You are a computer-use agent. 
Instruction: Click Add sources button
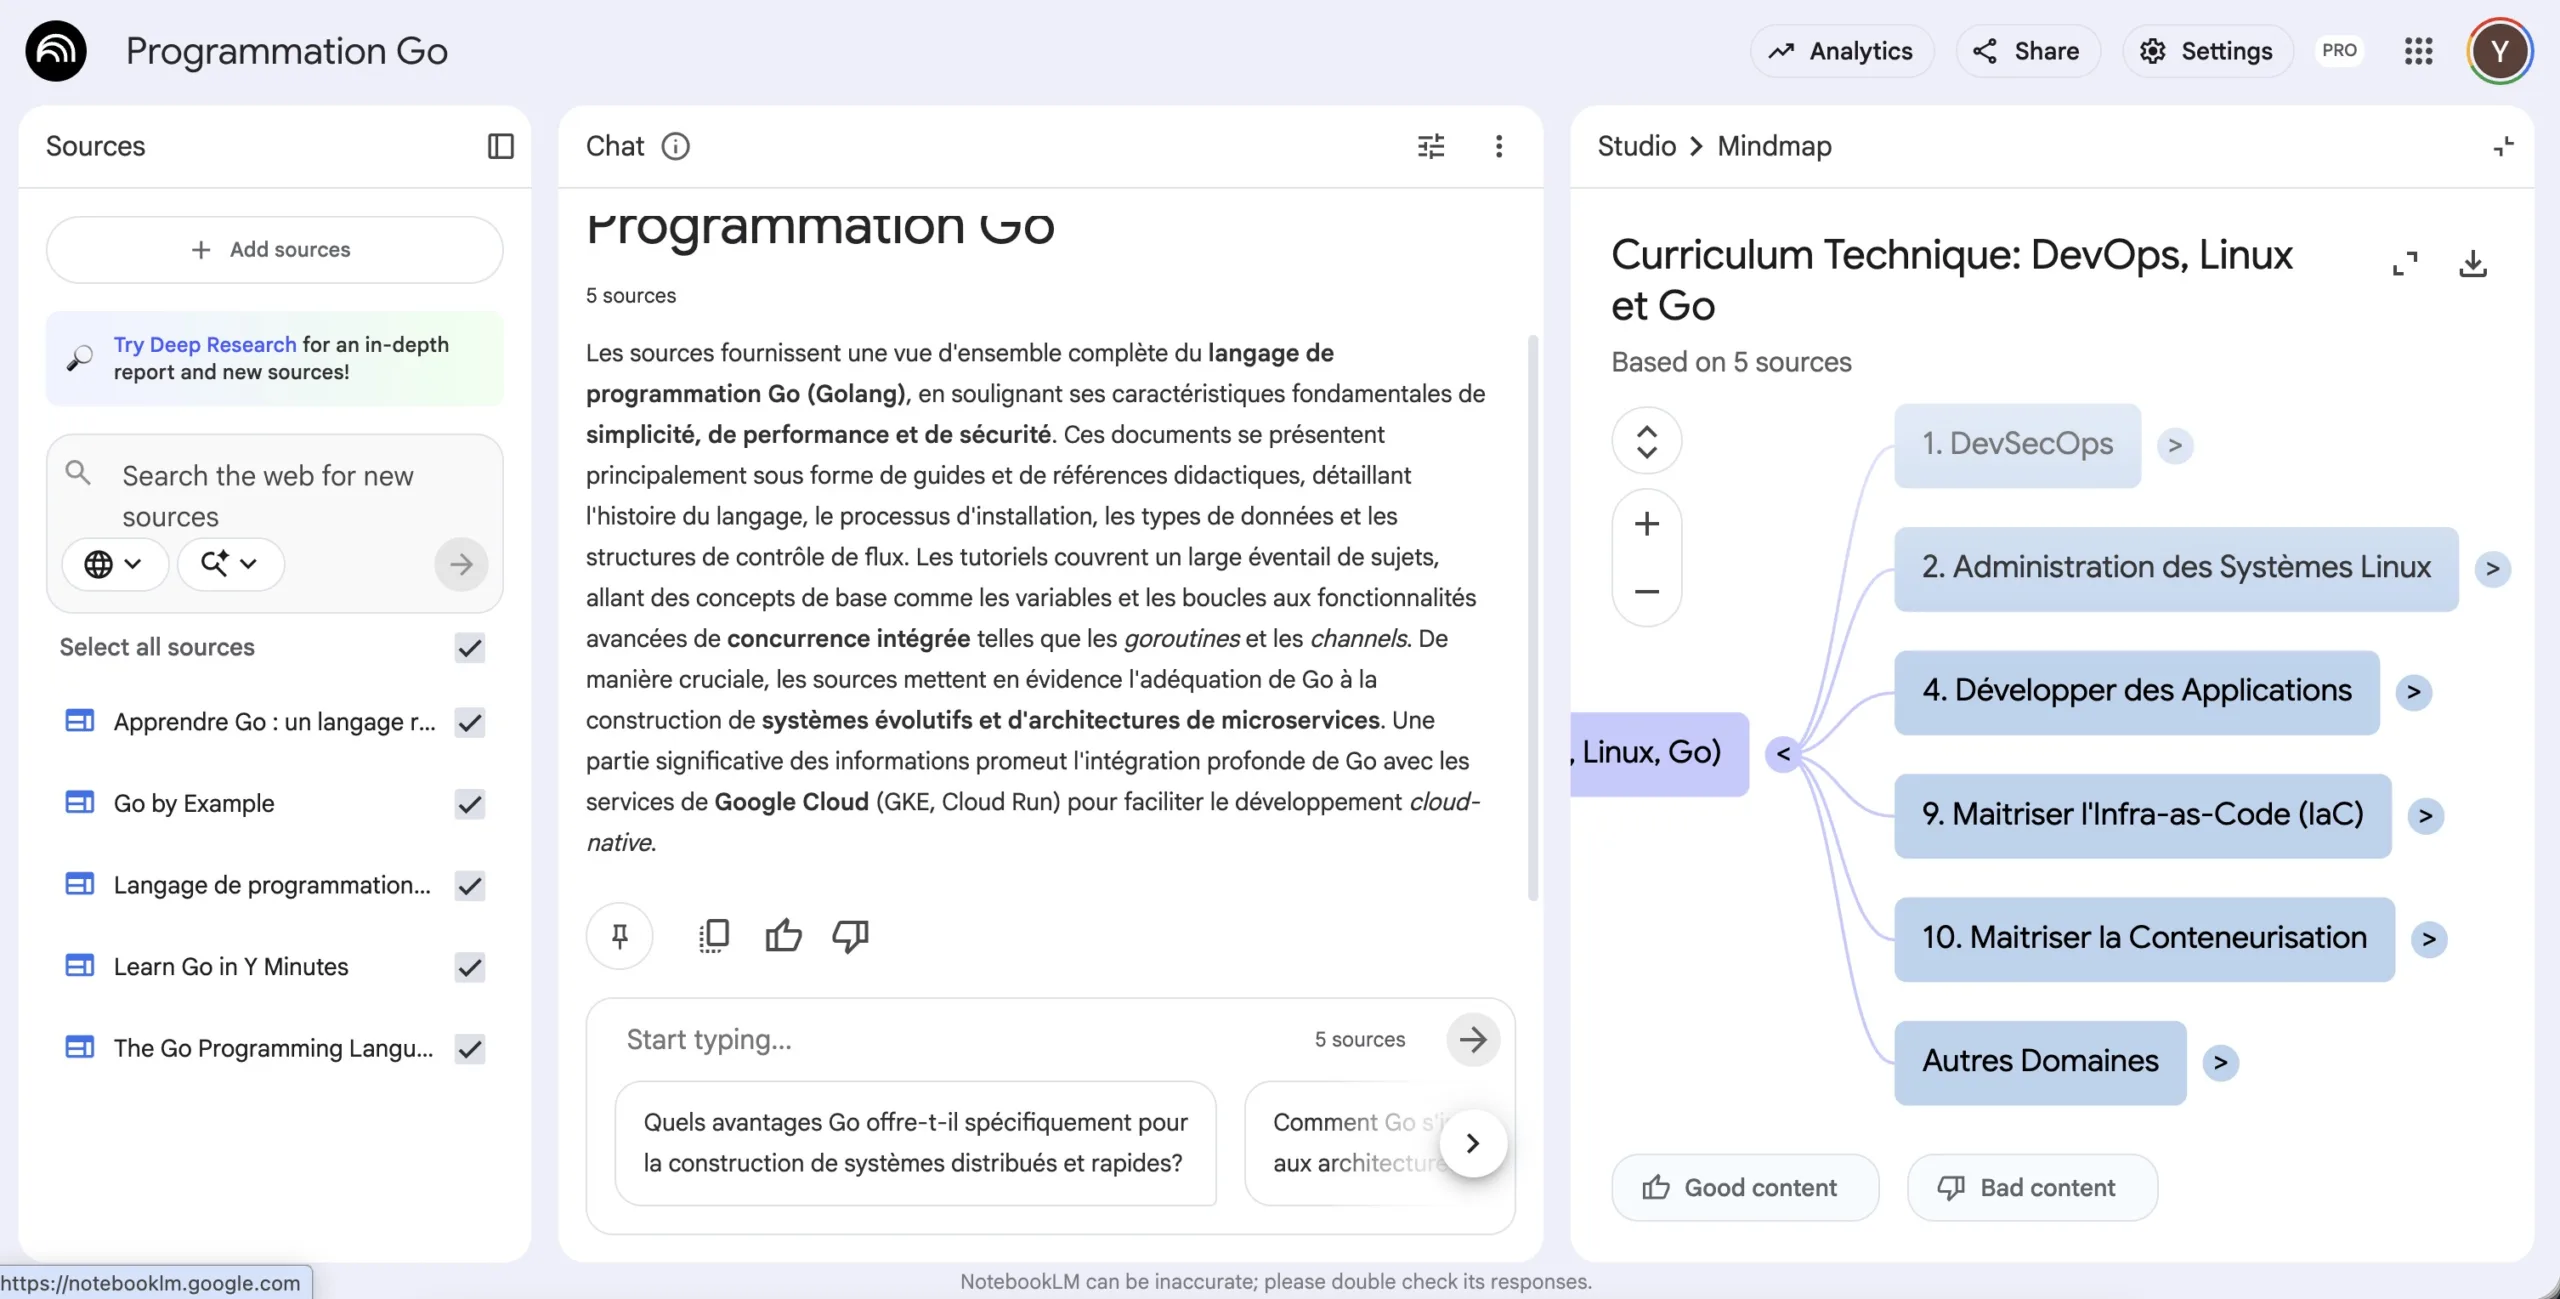point(274,249)
